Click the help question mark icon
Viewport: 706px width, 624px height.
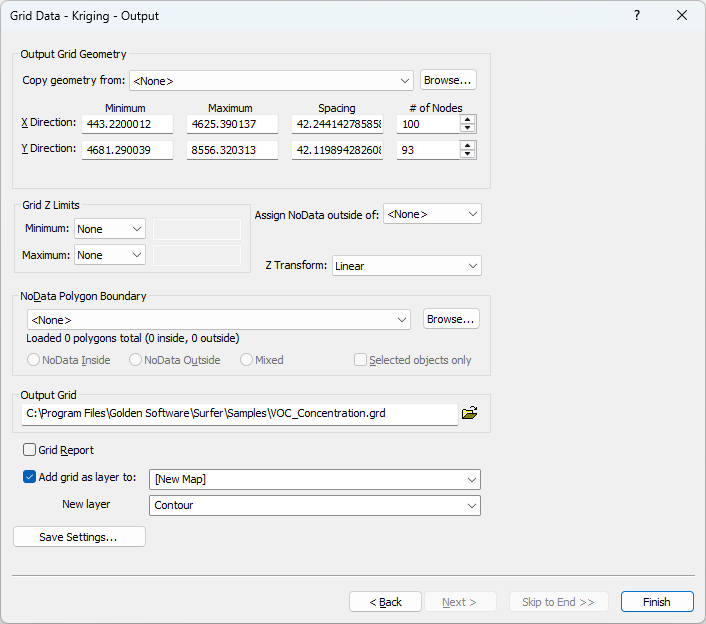click(x=637, y=15)
